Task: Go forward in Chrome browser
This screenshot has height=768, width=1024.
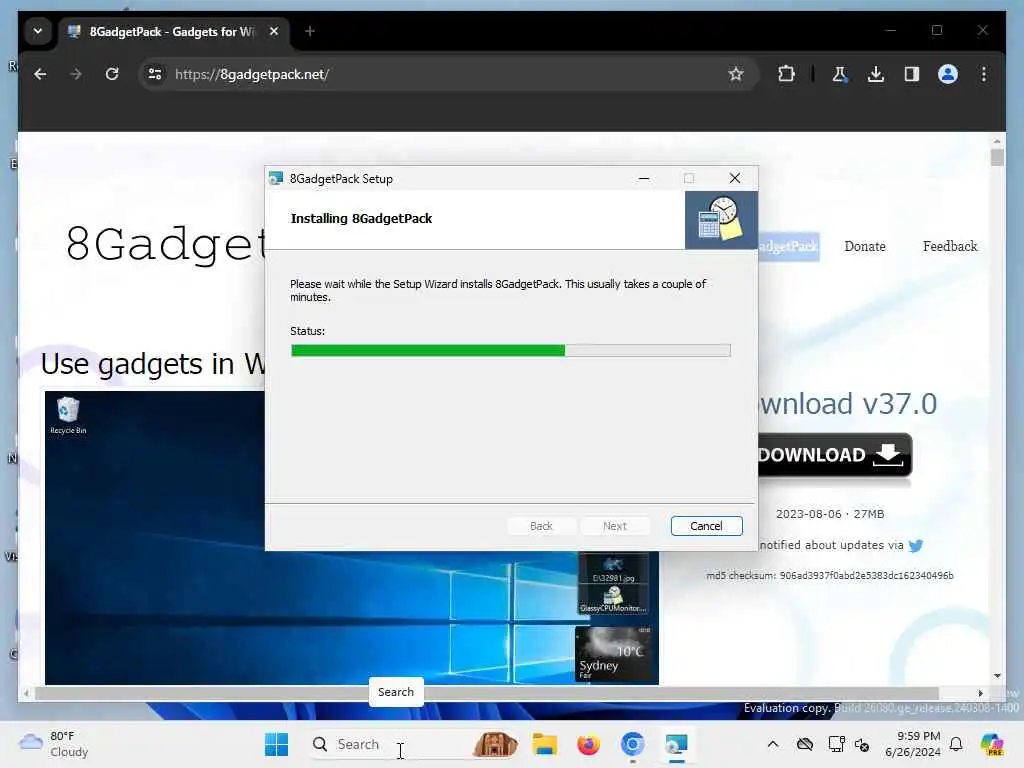Action: click(x=76, y=74)
